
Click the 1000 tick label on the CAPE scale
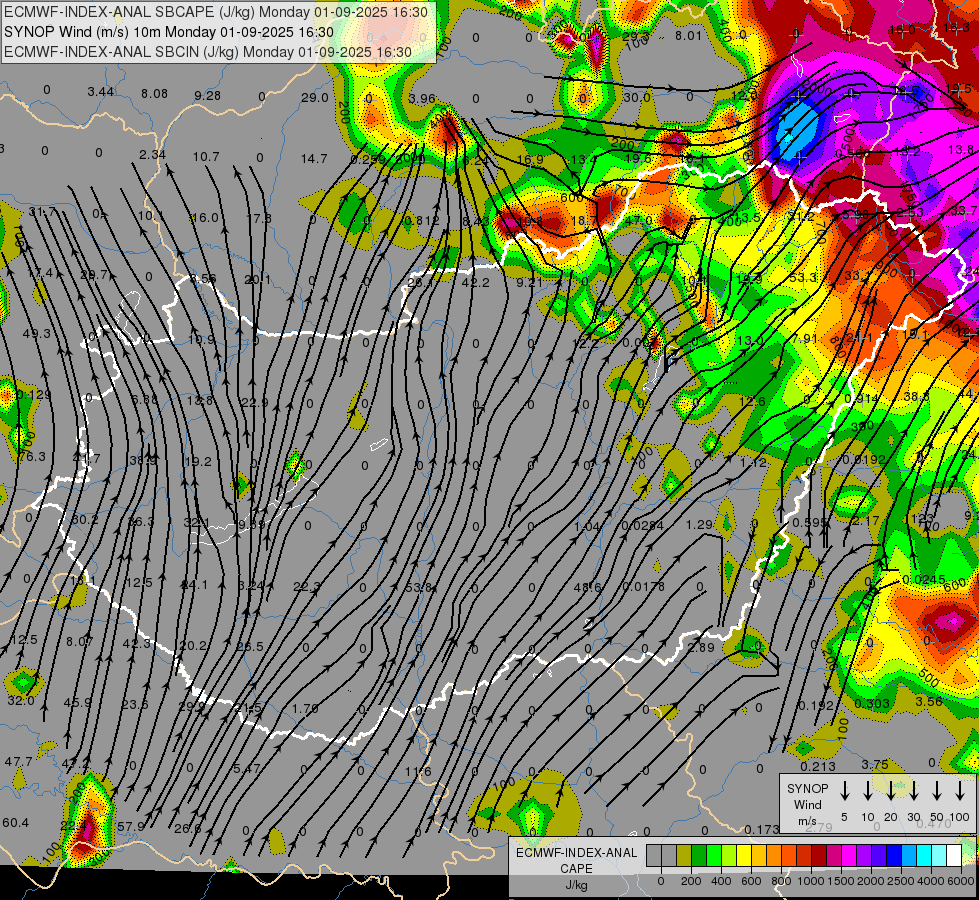click(811, 881)
